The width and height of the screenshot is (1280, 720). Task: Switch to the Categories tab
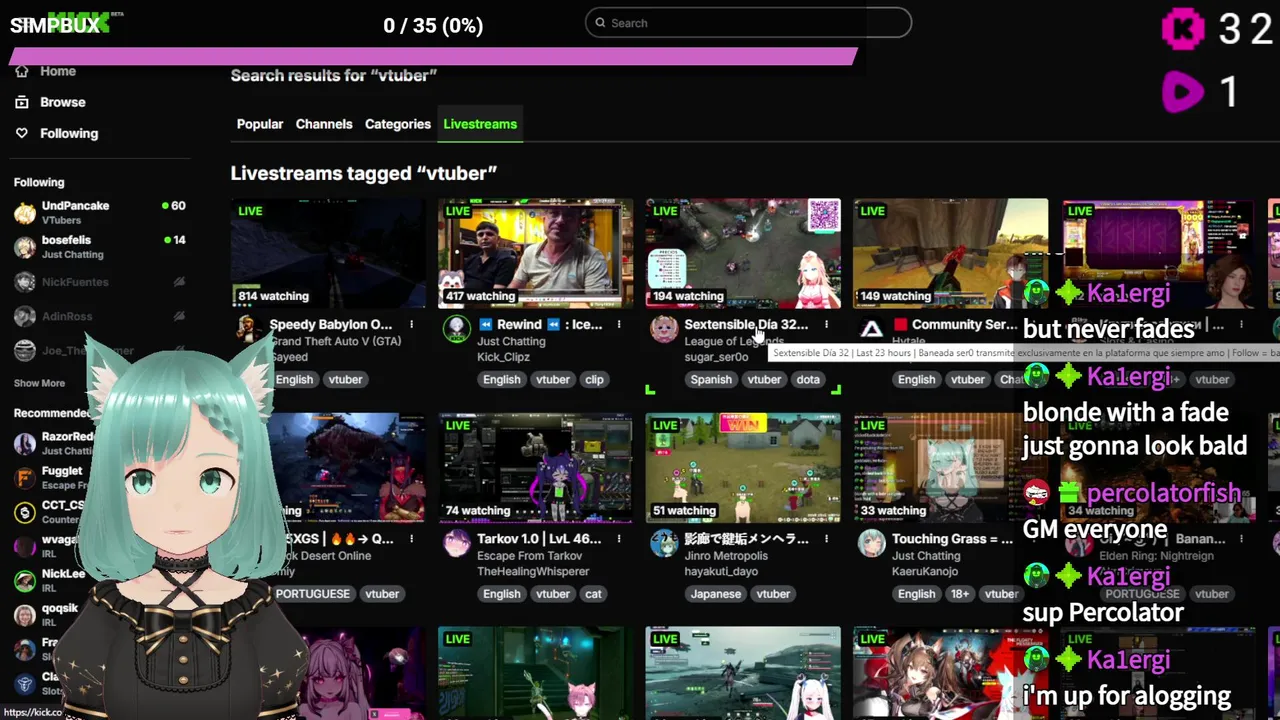[x=398, y=124]
